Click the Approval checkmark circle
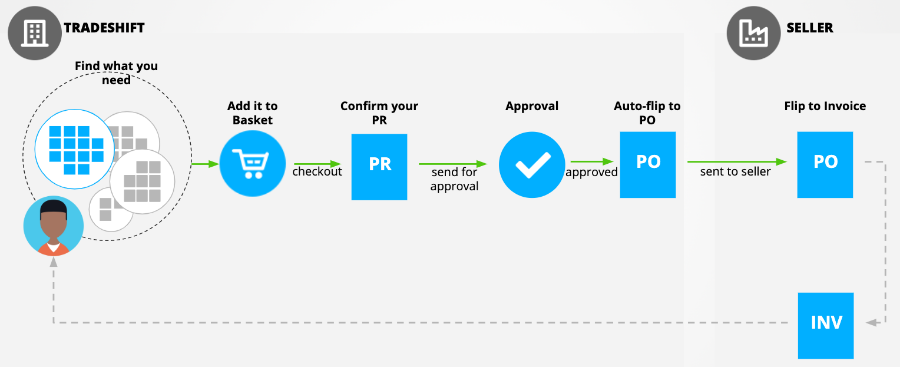Image resolution: width=900 pixels, height=367 pixels. pos(532,164)
